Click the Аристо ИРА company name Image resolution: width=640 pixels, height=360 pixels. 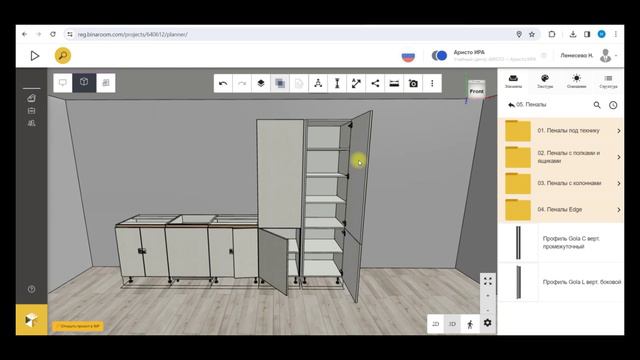click(469, 52)
